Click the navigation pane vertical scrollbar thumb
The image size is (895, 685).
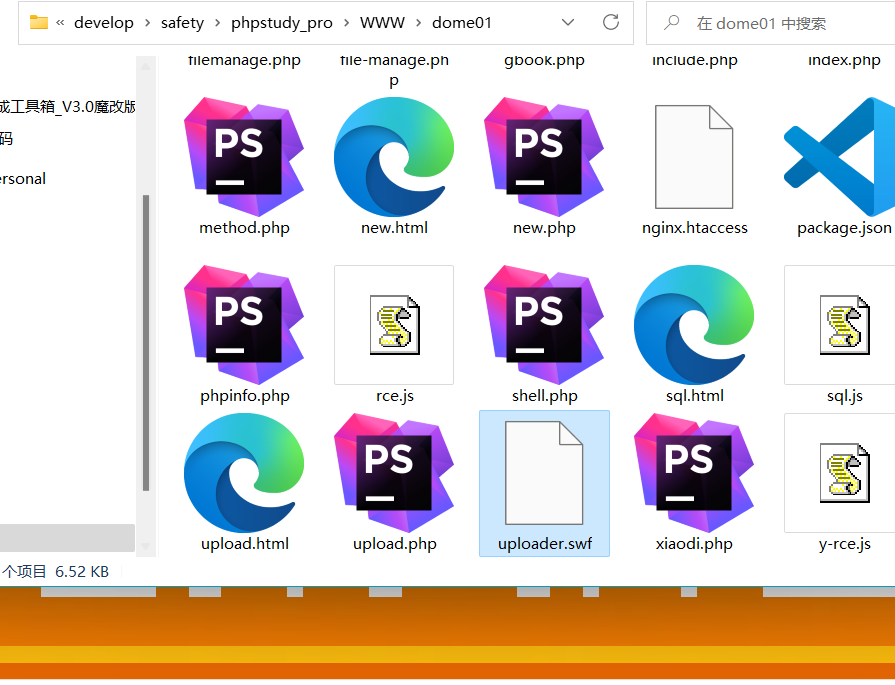(x=146, y=342)
